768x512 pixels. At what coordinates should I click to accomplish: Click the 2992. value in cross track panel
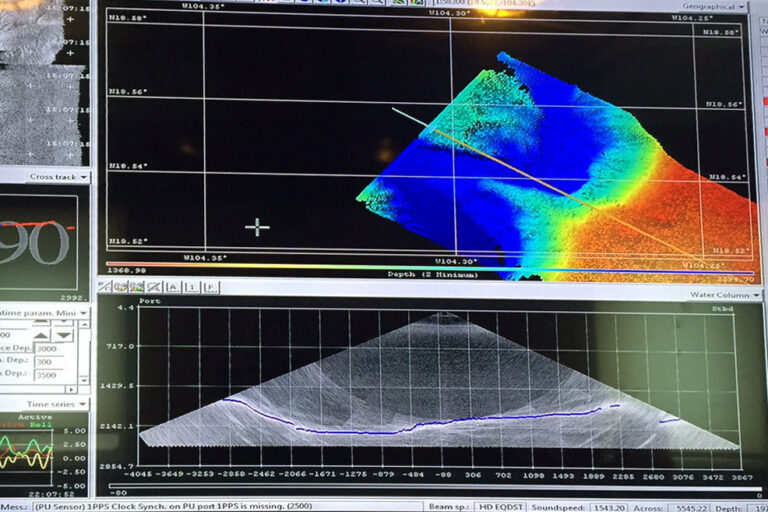coord(73,297)
